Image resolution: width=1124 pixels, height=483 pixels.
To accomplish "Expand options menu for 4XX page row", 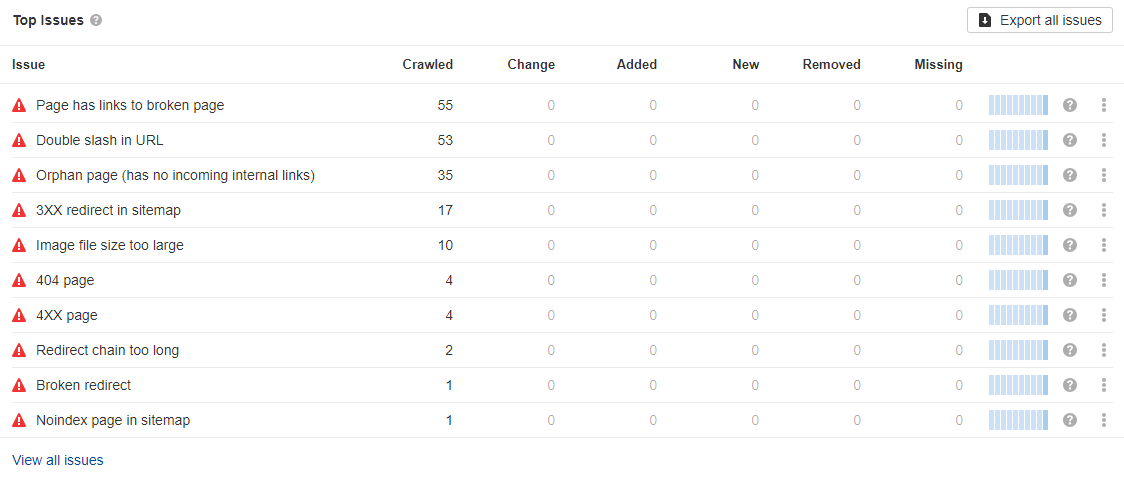I will [x=1104, y=315].
